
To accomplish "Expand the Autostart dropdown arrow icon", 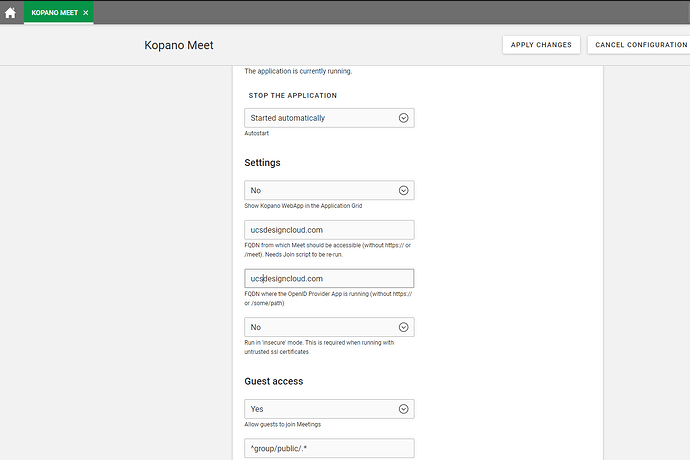I will tap(404, 118).
